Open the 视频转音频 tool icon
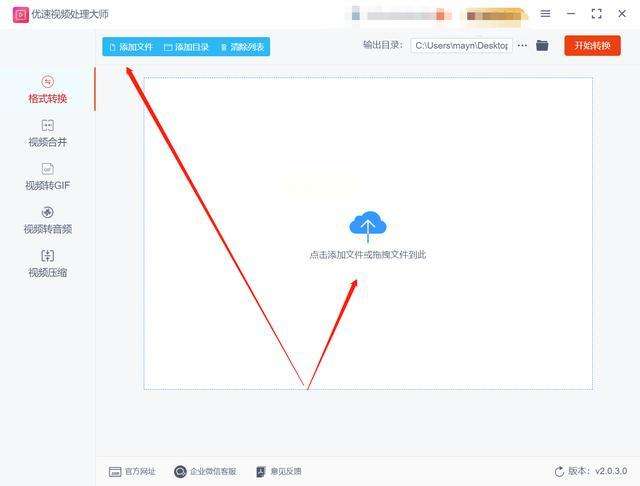 click(48, 212)
